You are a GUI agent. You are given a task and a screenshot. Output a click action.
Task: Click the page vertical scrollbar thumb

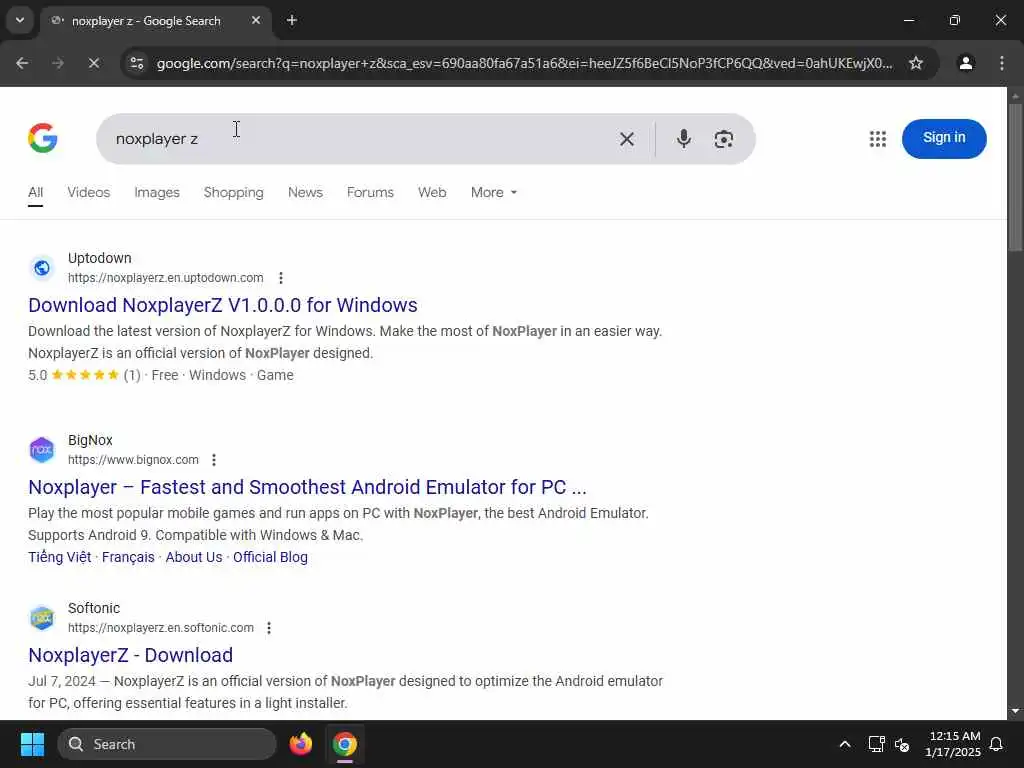click(1015, 176)
